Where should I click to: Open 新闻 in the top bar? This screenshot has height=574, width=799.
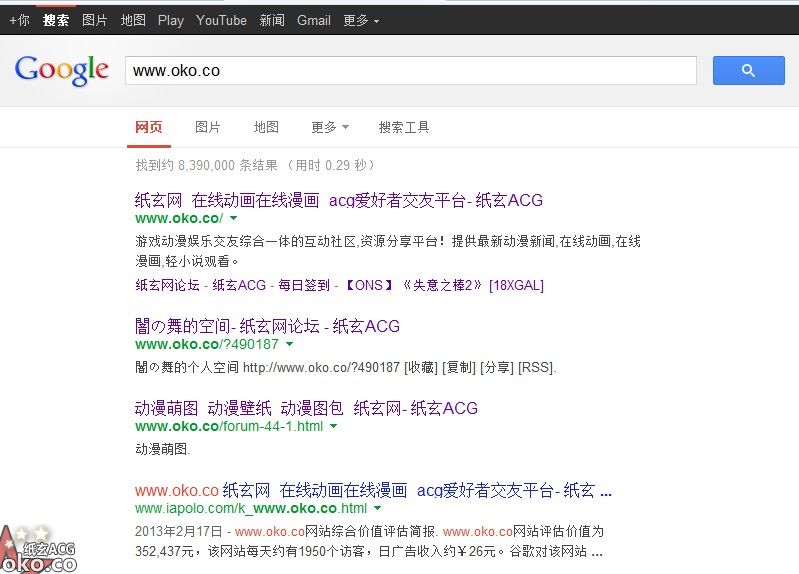point(272,20)
